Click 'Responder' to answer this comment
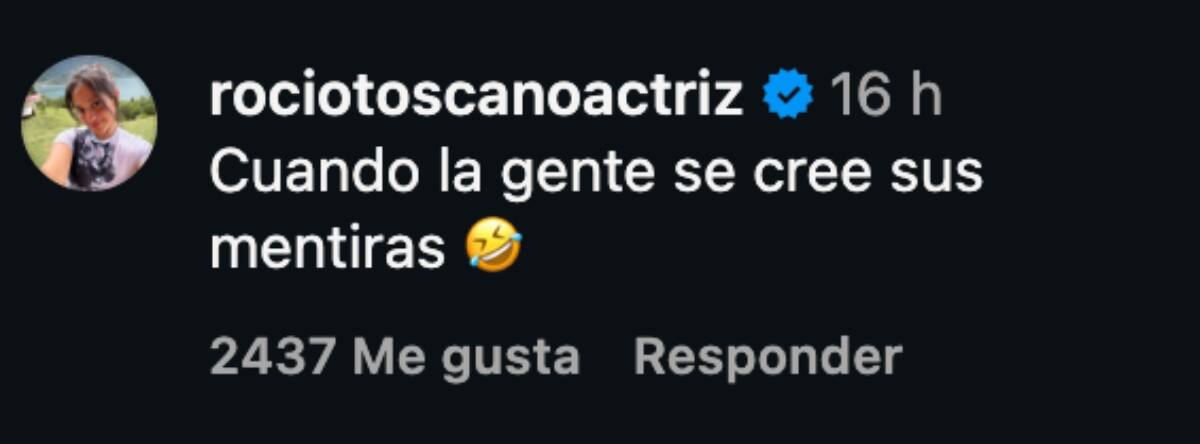This screenshot has height=444, width=1200. pos(768,357)
